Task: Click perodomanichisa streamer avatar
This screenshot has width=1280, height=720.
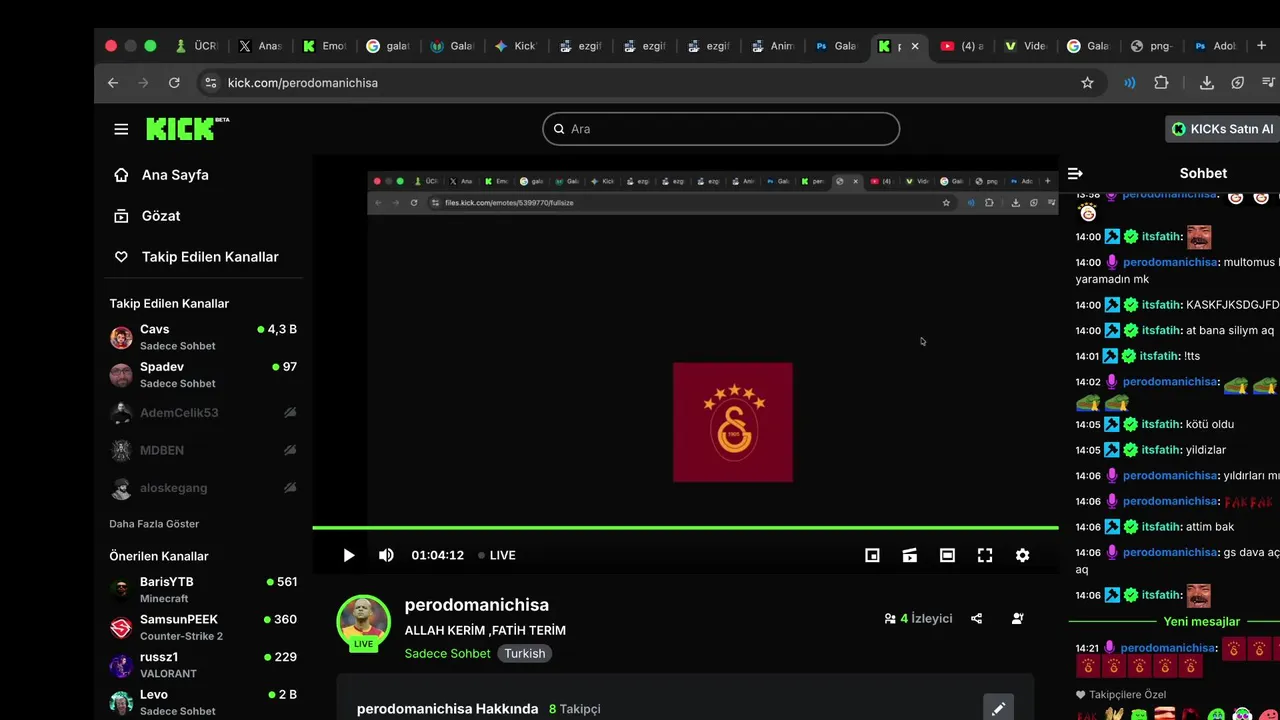Action: 363,621
